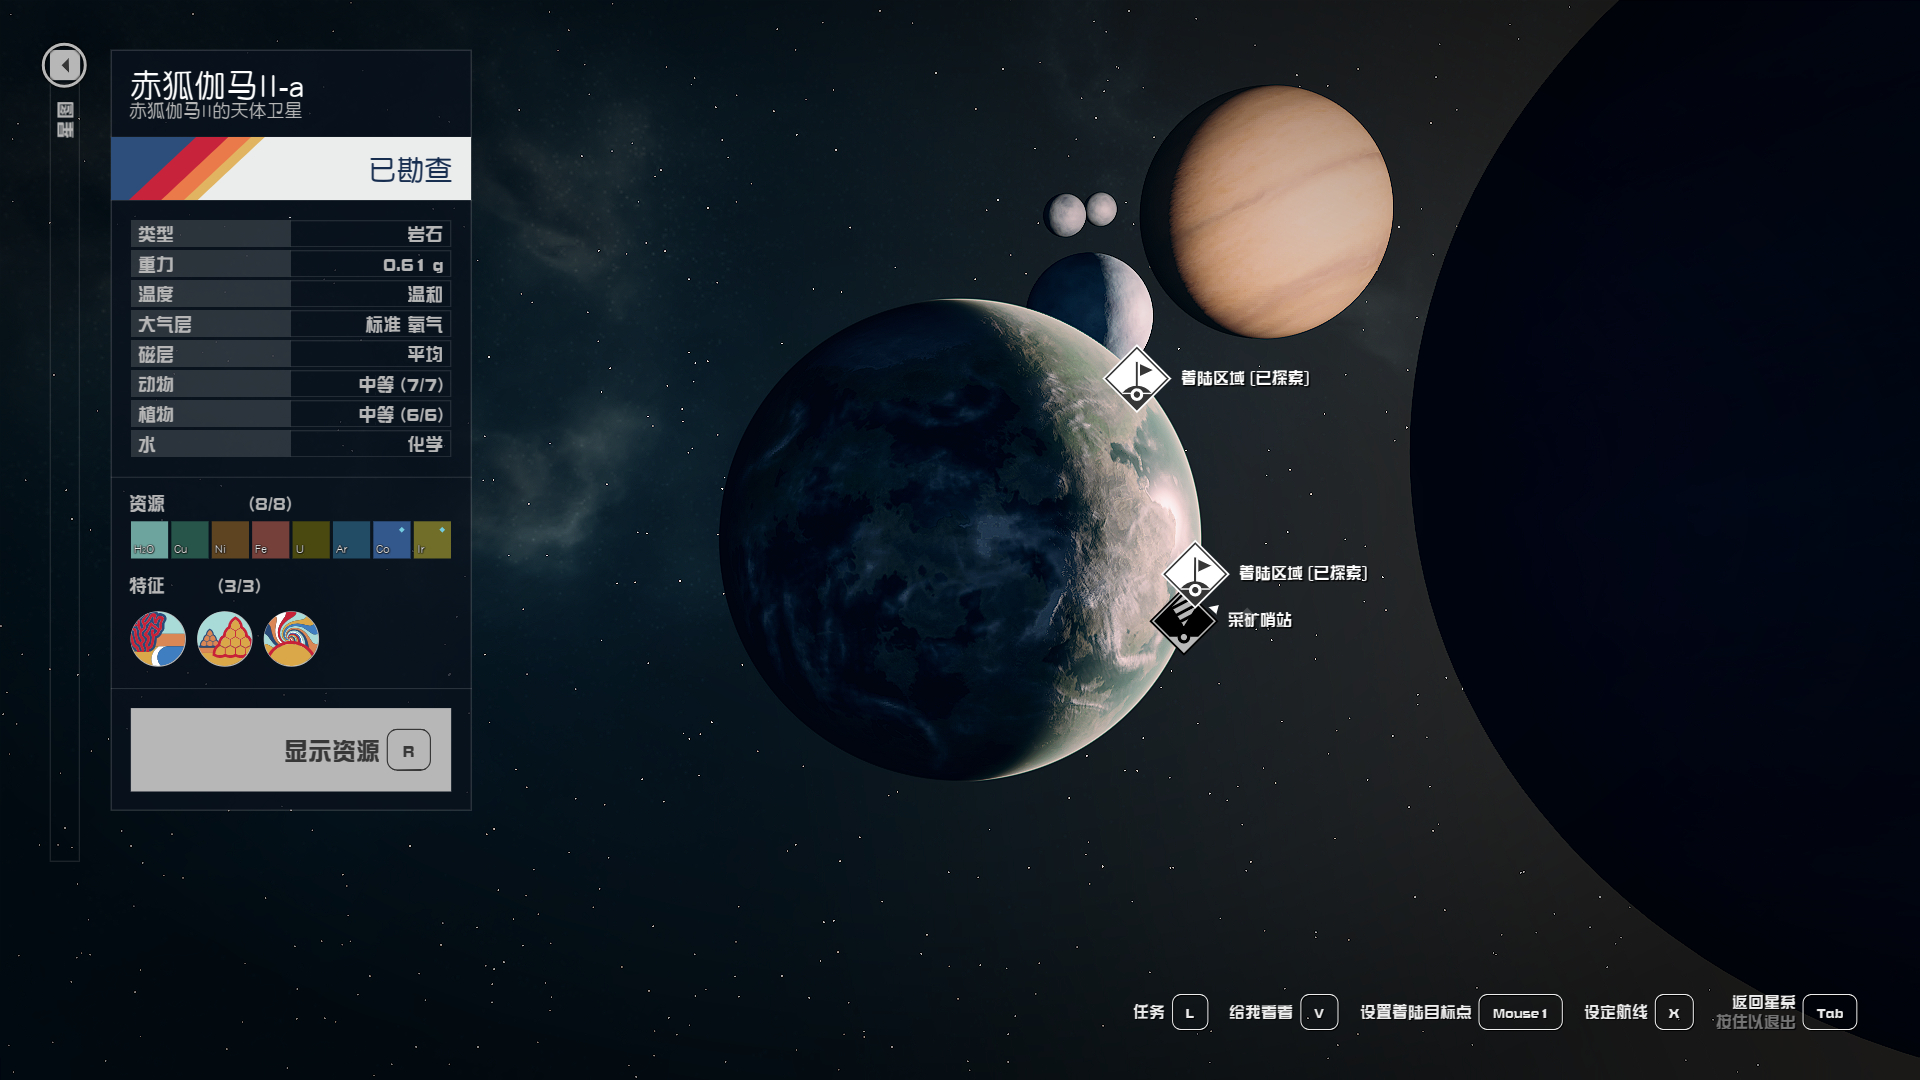Select the left small grey moon
The height and width of the screenshot is (1080, 1920).
tap(1066, 214)
